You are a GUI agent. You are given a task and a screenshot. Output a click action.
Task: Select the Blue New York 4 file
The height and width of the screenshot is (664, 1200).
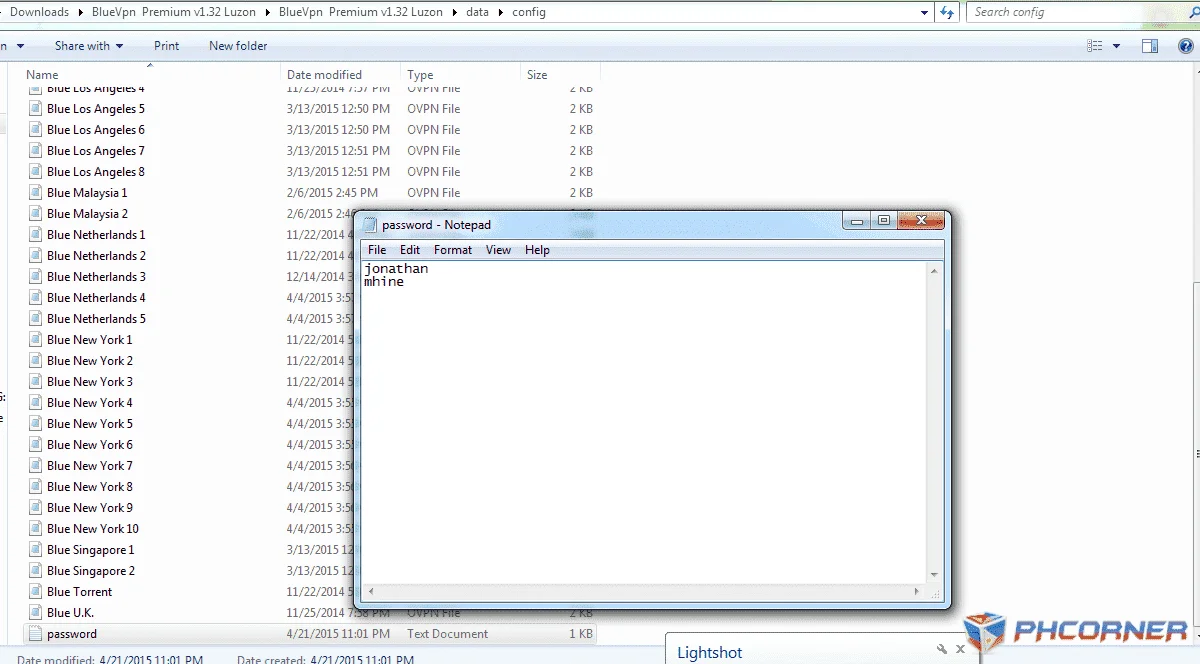89,403
